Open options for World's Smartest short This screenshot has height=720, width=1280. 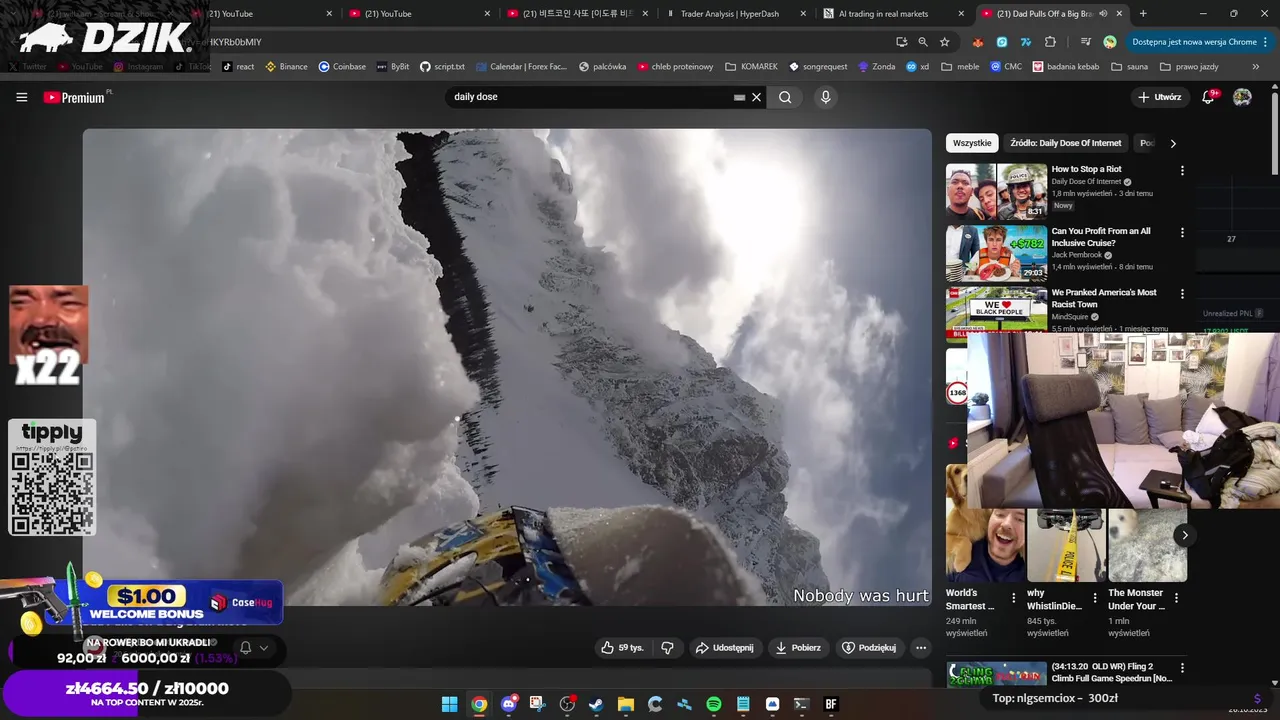[1013, 598]
